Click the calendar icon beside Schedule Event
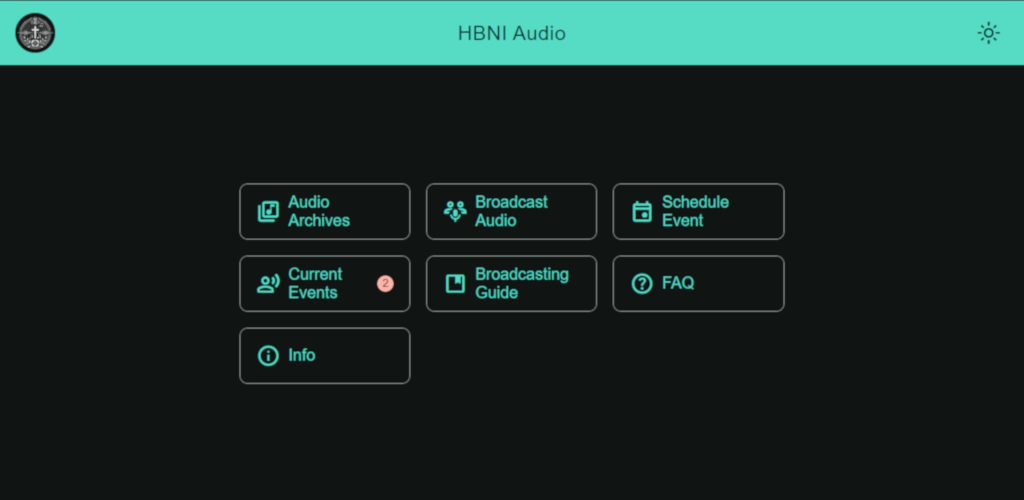This screenshot has width=1024, height=500. tap(642, 211)
